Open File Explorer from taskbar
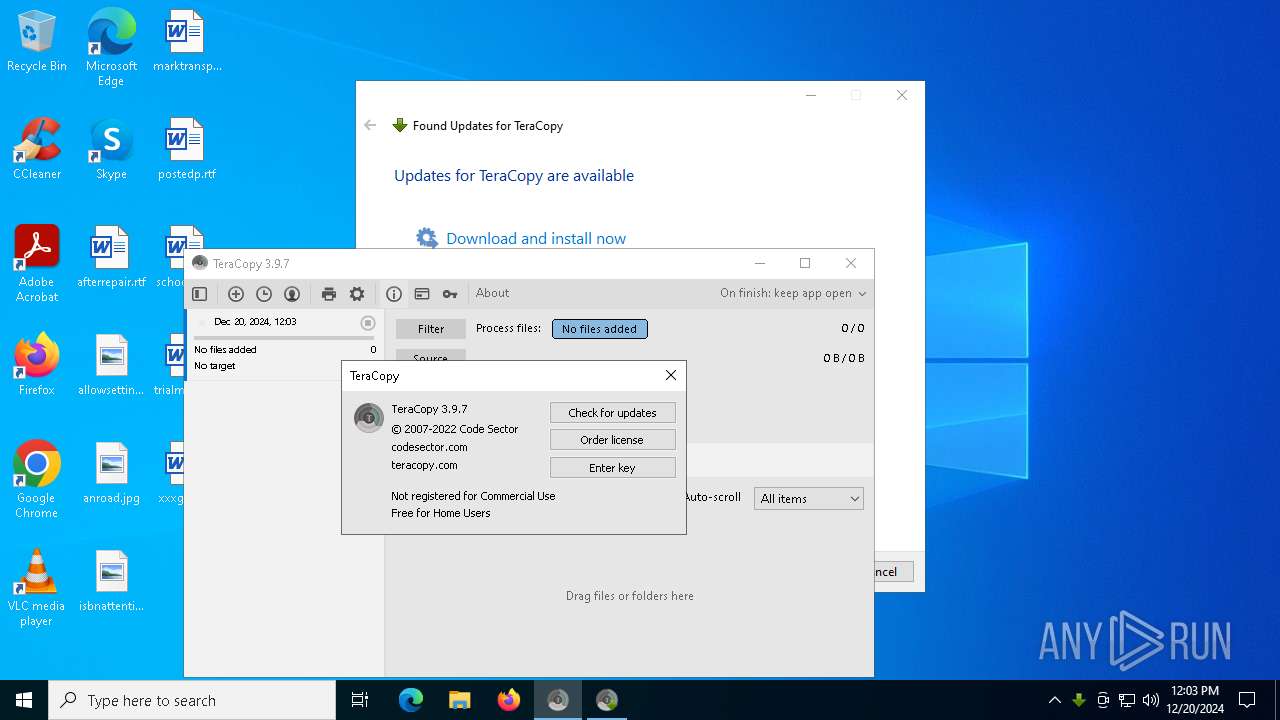1280x720 pixels. coord(460,700)
